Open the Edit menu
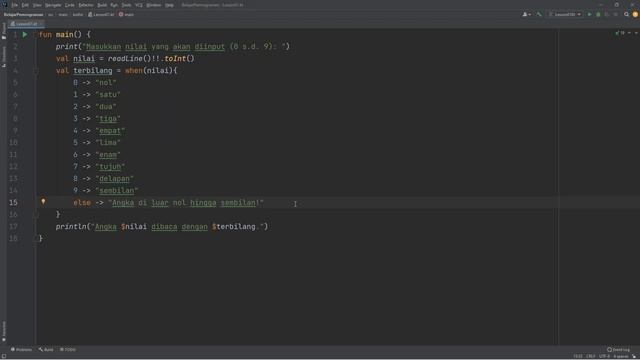 click(25, 5)
